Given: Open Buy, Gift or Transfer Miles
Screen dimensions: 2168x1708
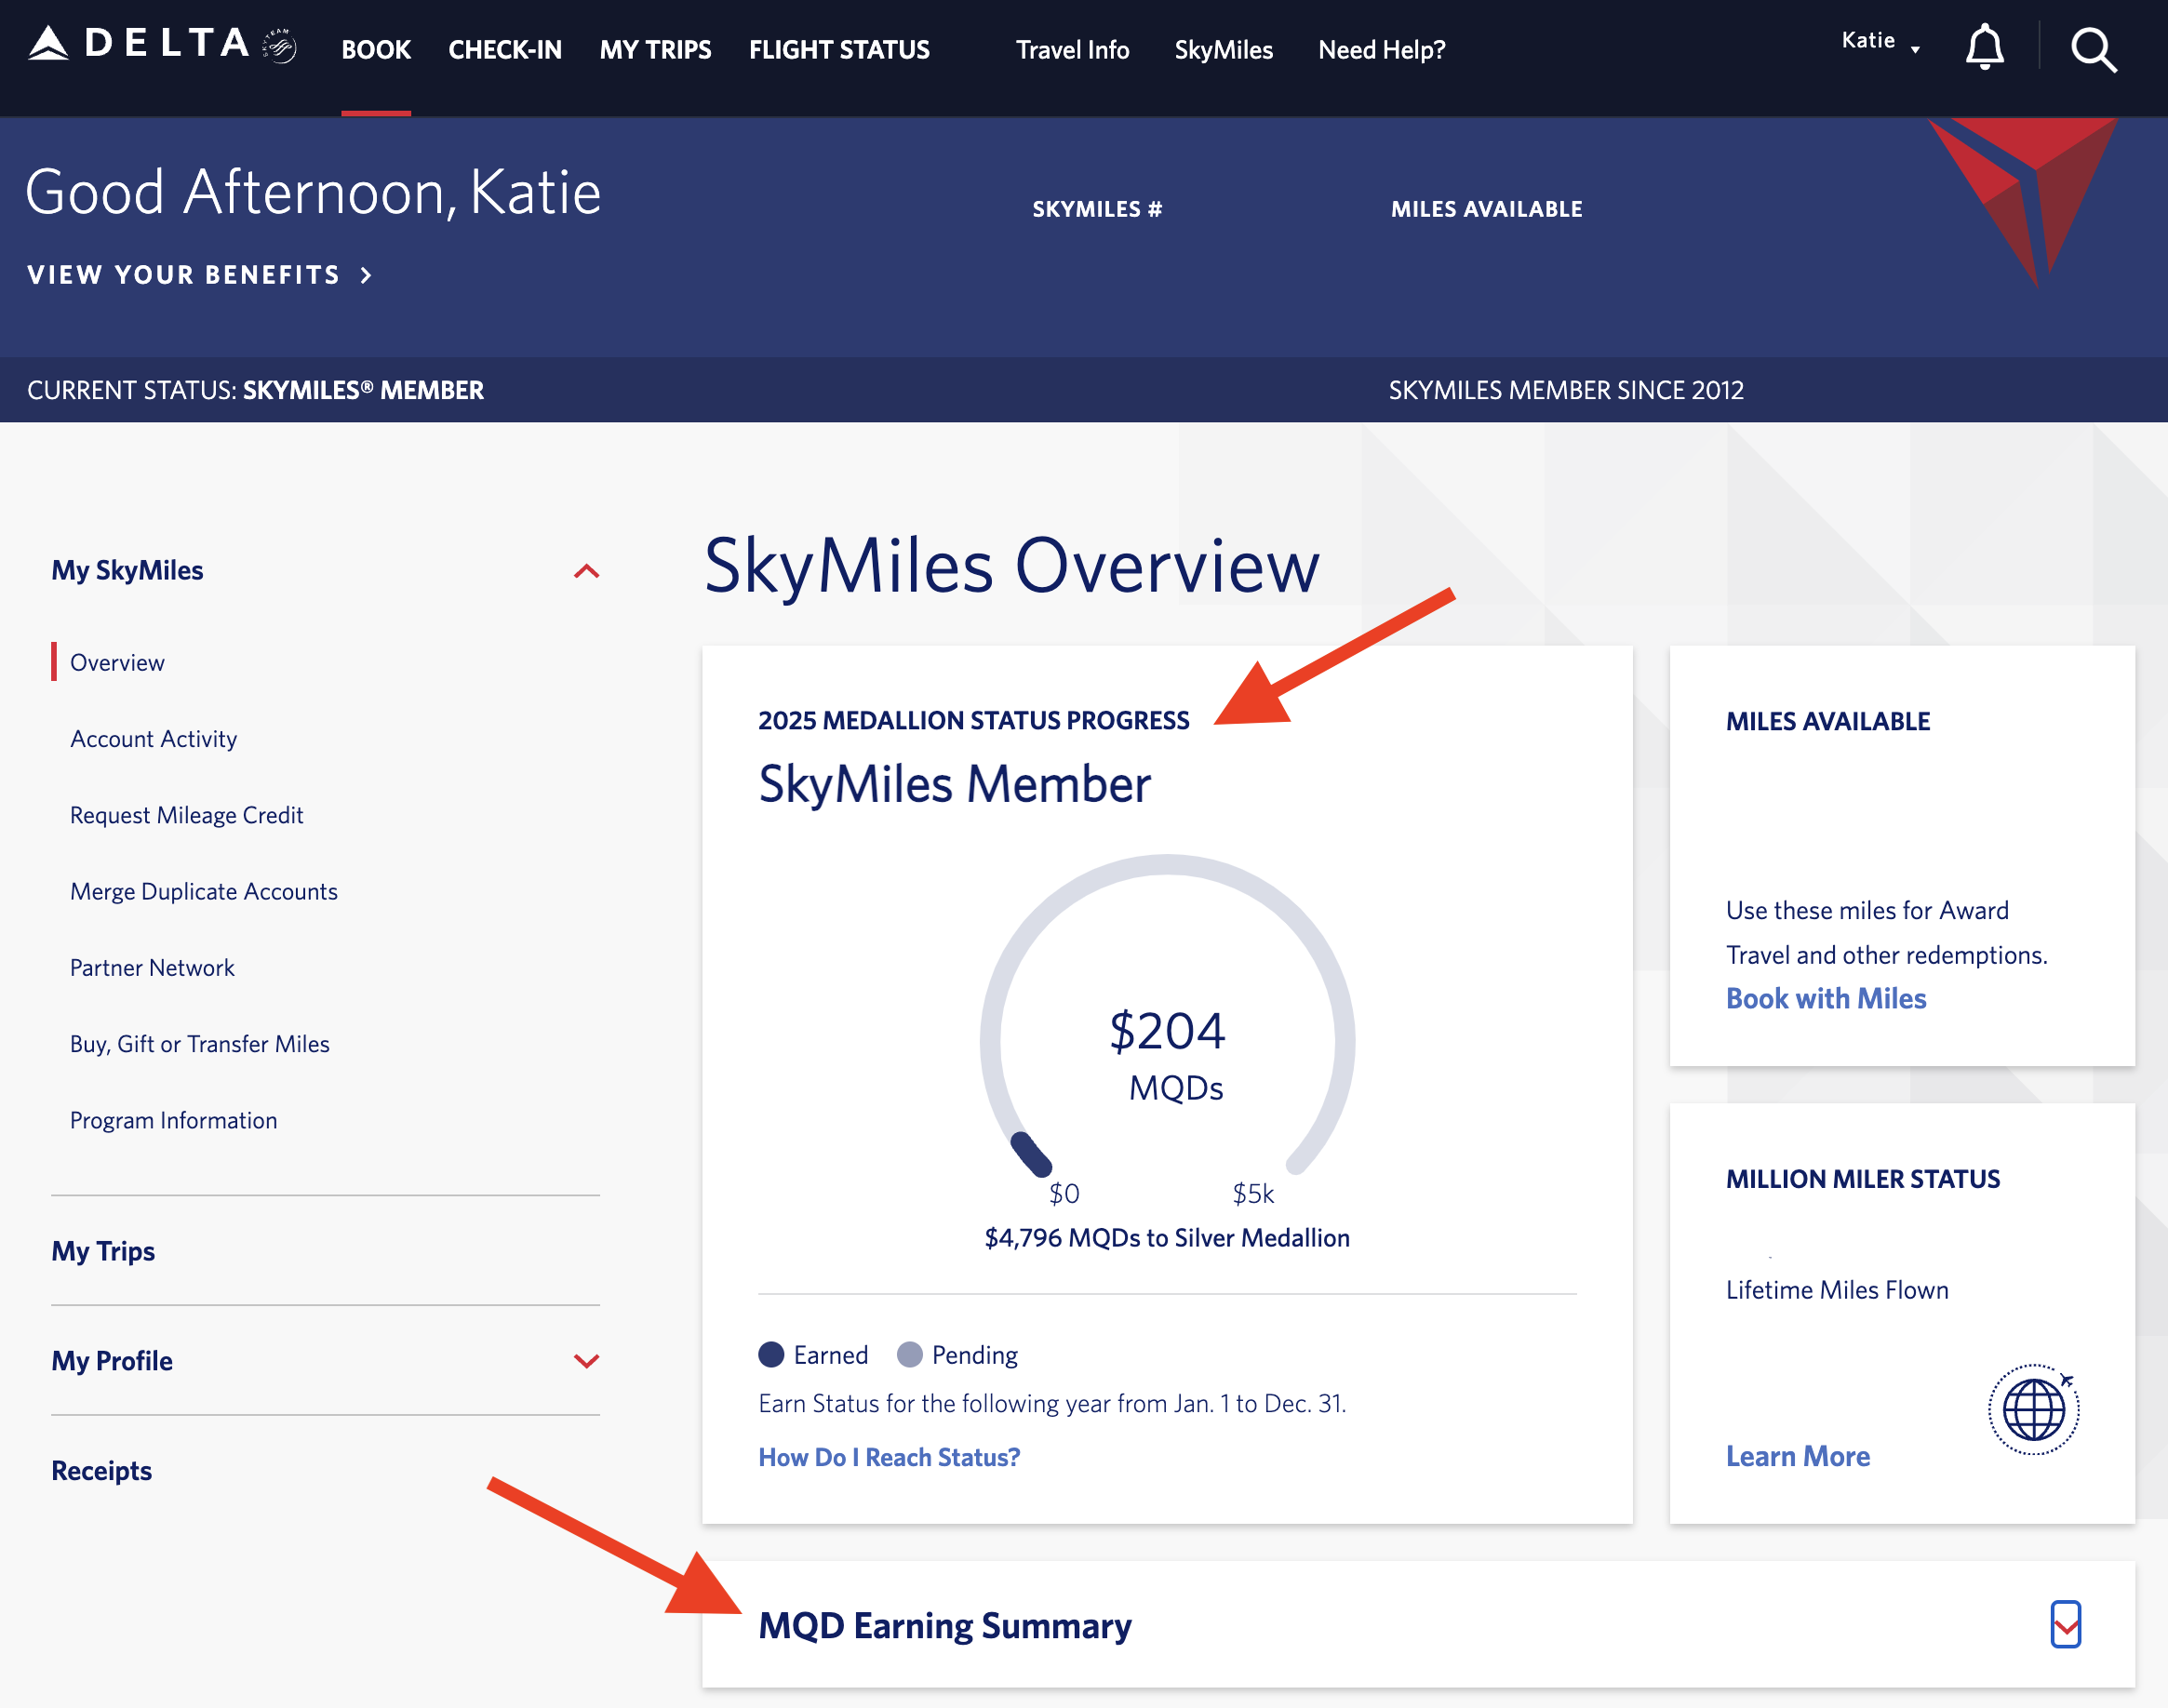Looking at the screenshot, I should (199, 1043).
